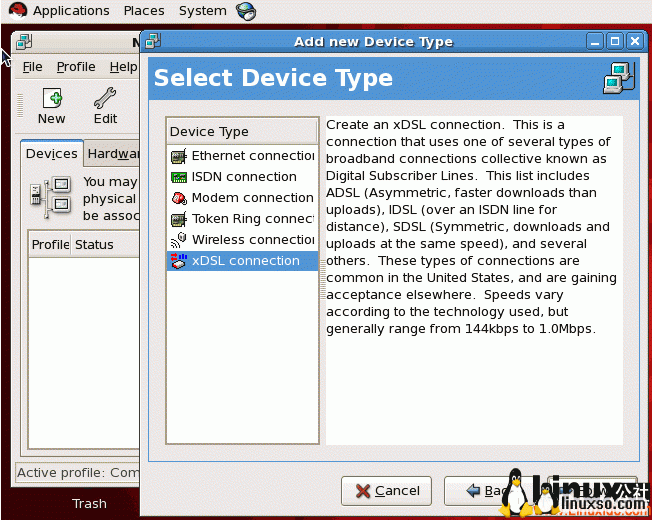Select the Ethernet connection card icon

pyautogui.click(x=179, y=156)
